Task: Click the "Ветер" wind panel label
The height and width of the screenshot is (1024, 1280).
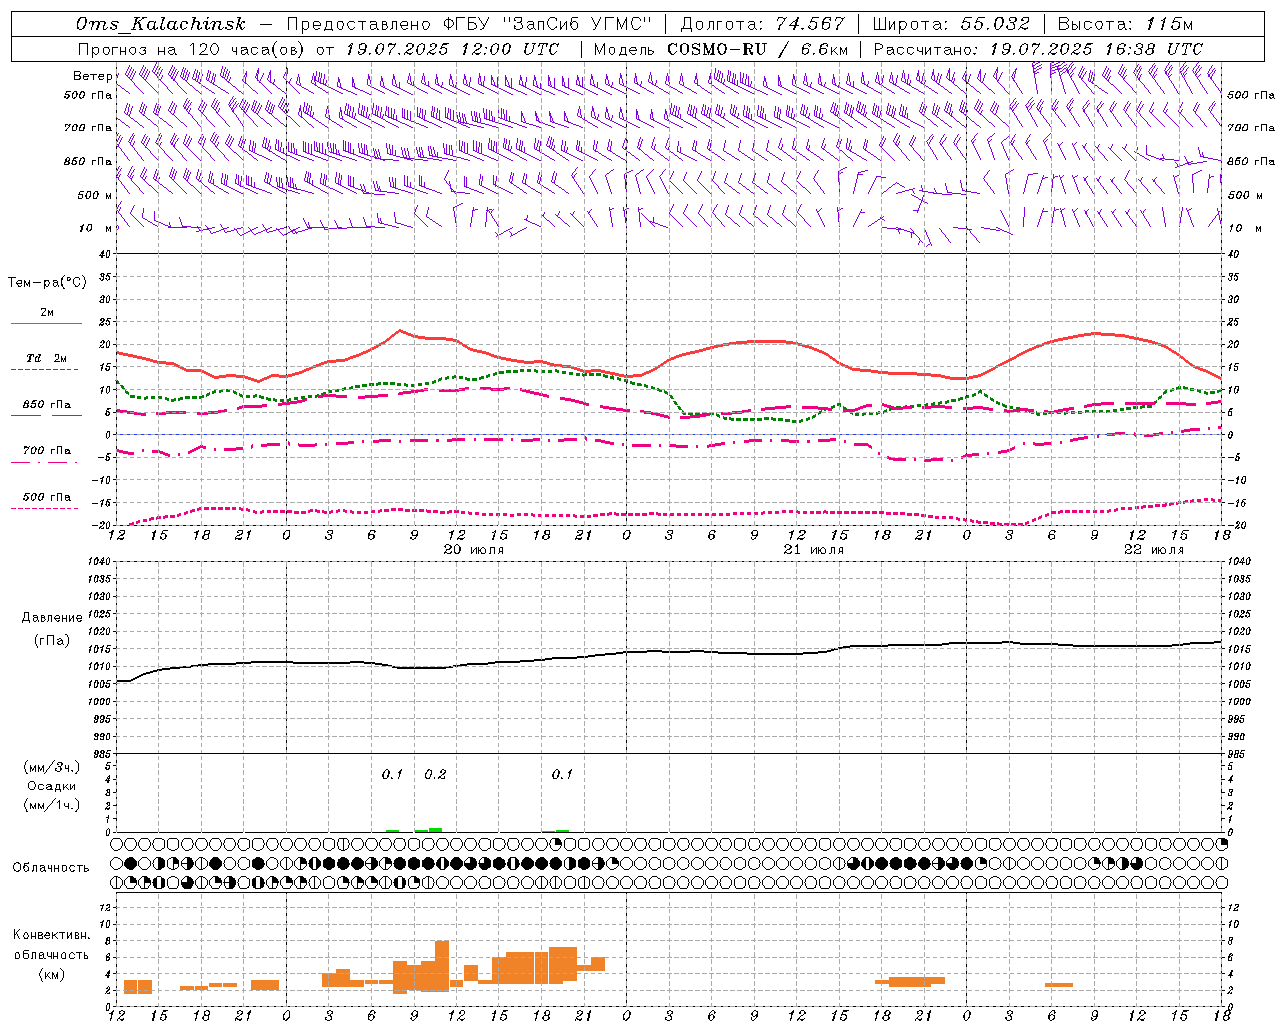Action: click(x=93, y=76)
